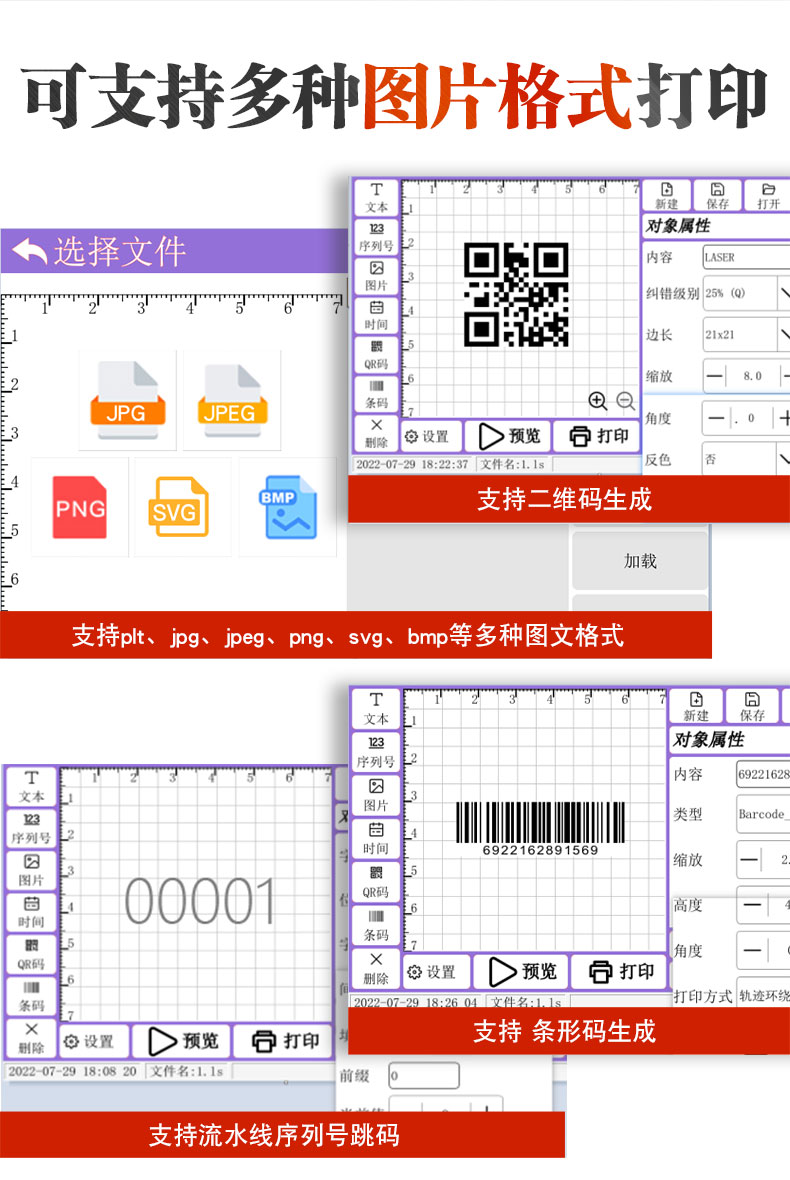Edit the 内容 field containing LASER
The image size is (790, 1180).
746,257
